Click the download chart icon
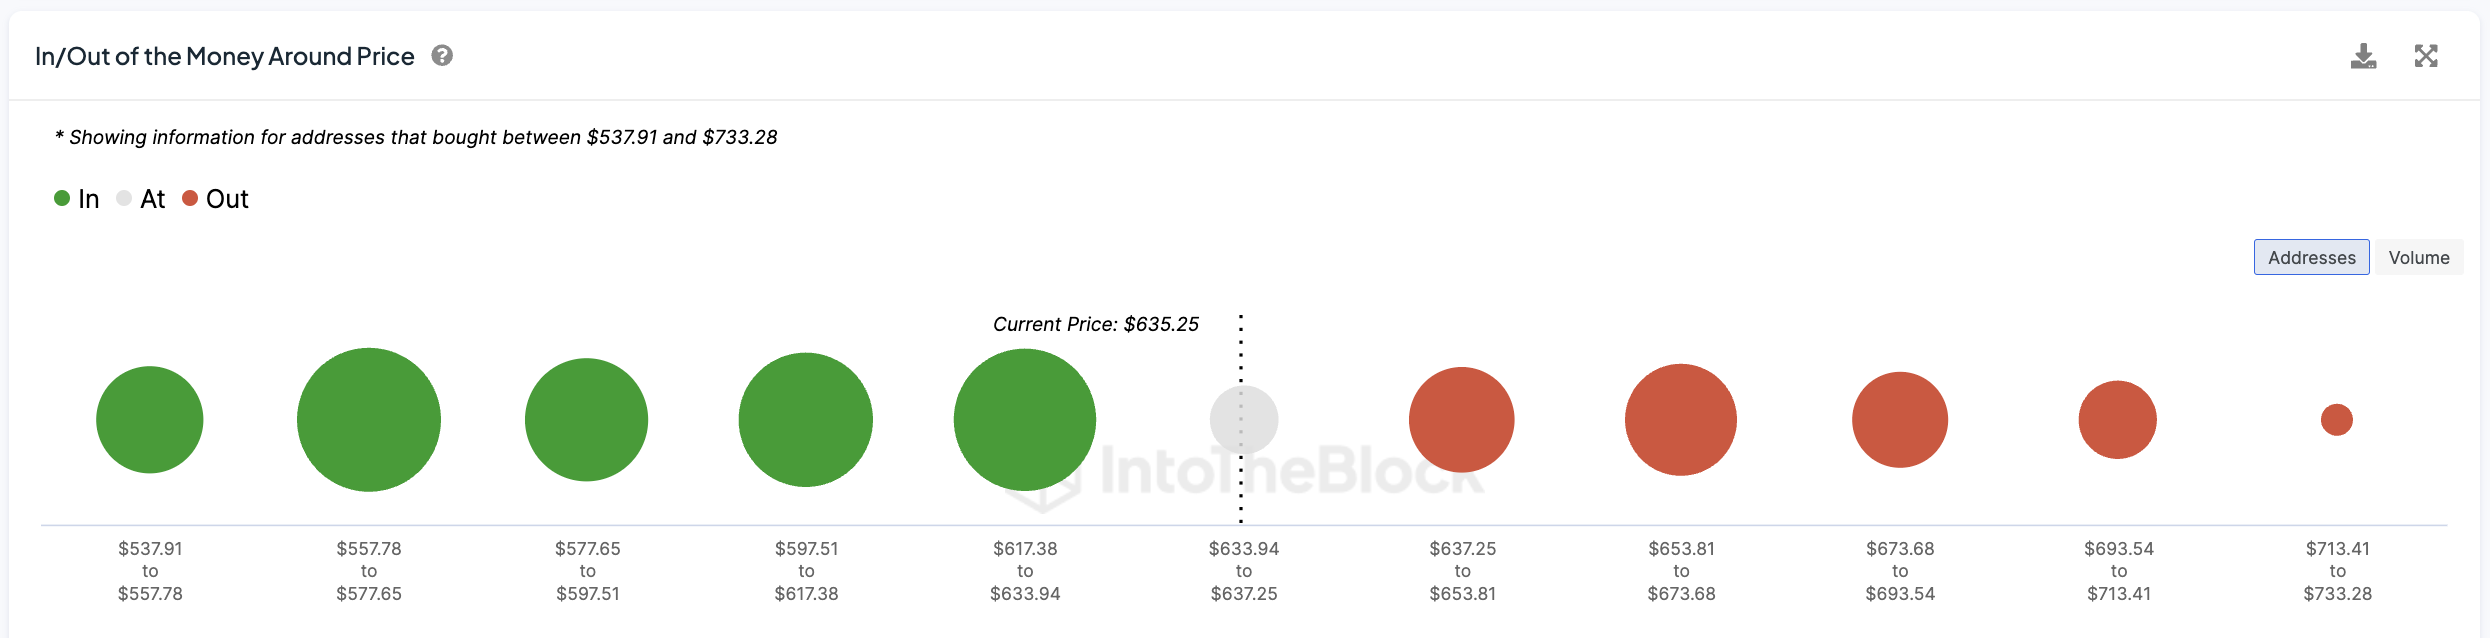The height and width of the screenshot is (638, 2490). tap(2363, 56)
